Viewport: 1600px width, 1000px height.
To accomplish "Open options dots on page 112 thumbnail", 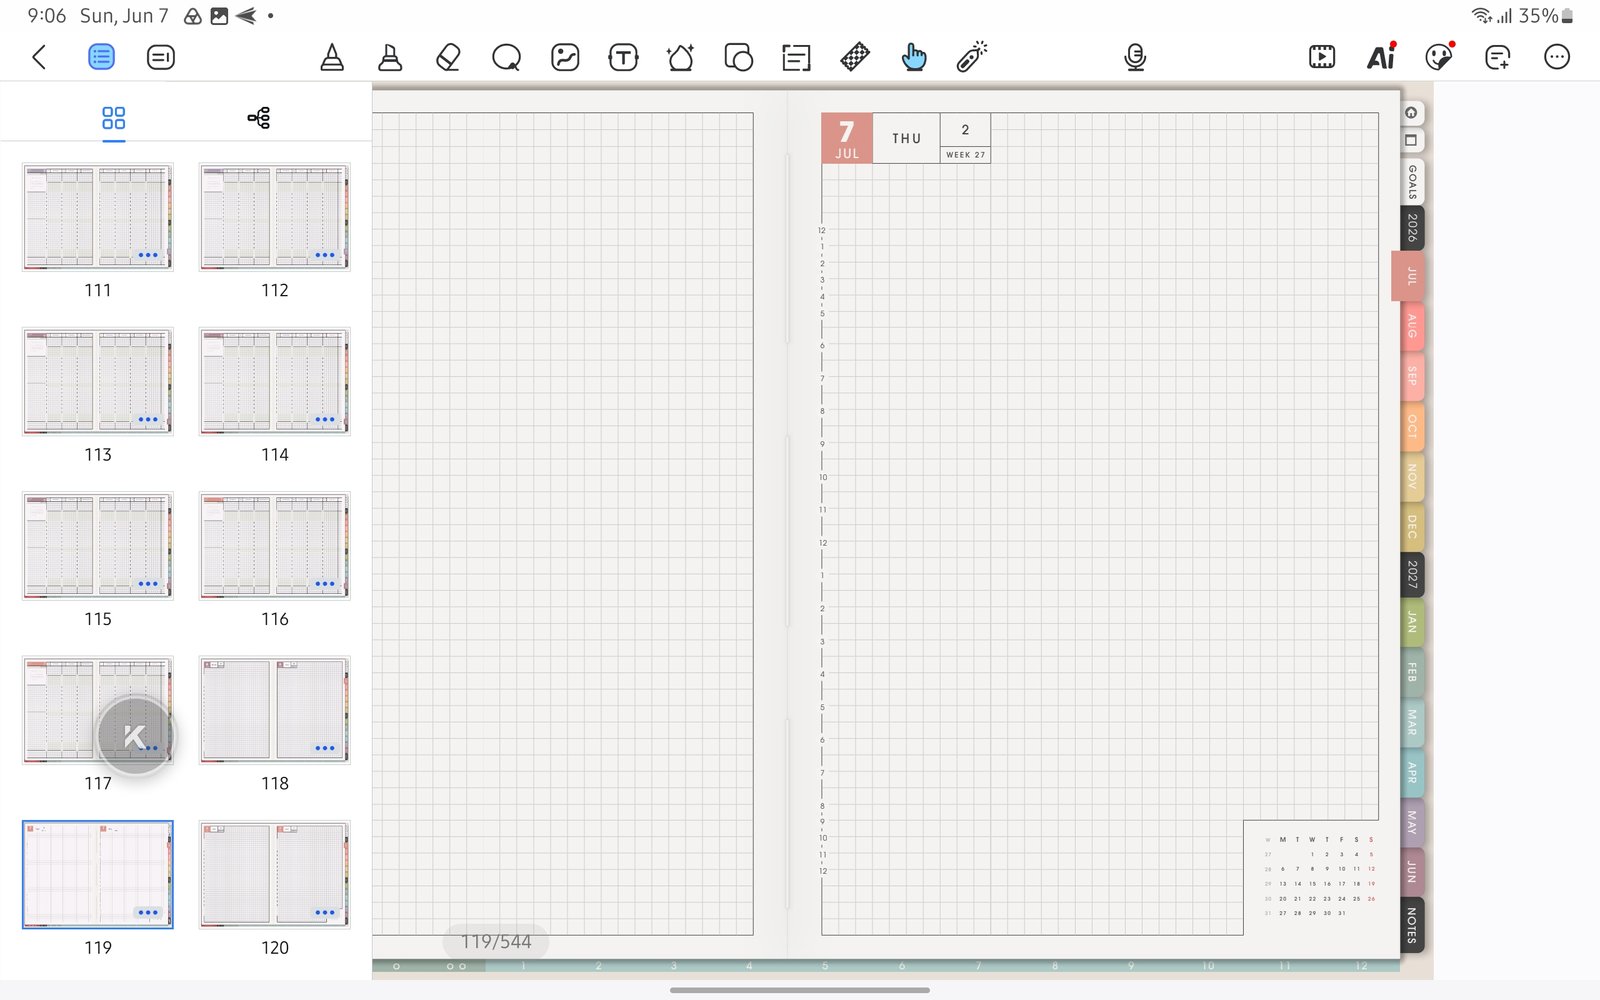I will (x=325, y=255).
